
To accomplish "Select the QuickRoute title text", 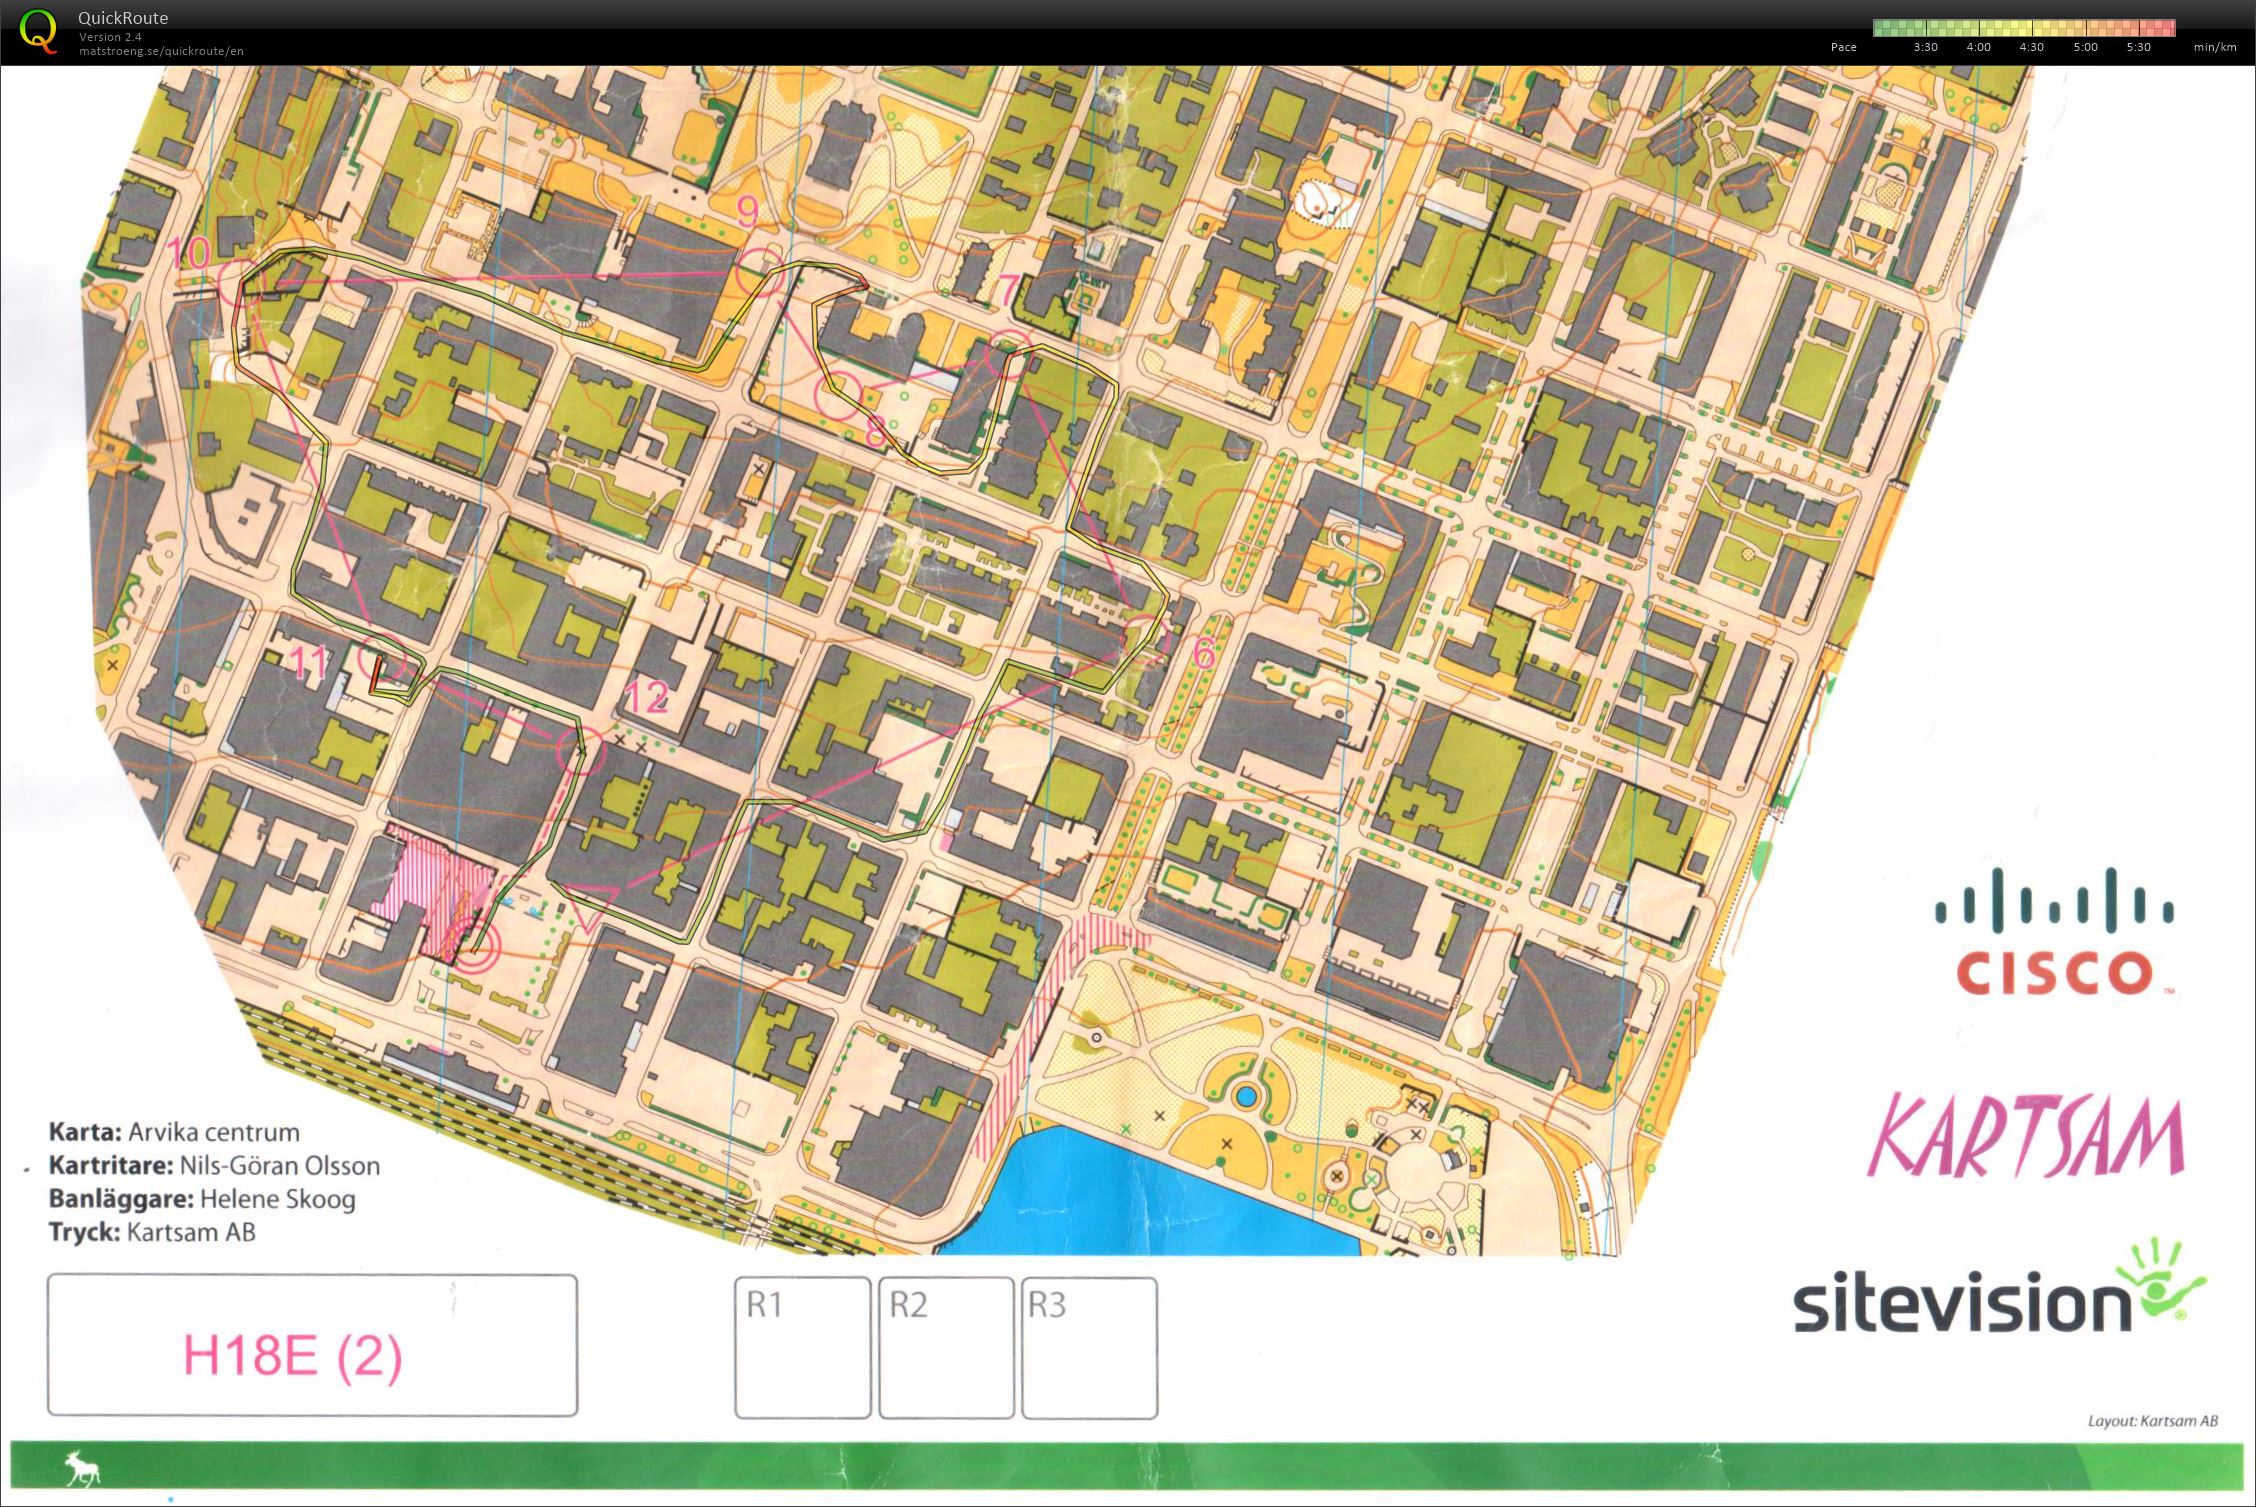I will (123, 17).
